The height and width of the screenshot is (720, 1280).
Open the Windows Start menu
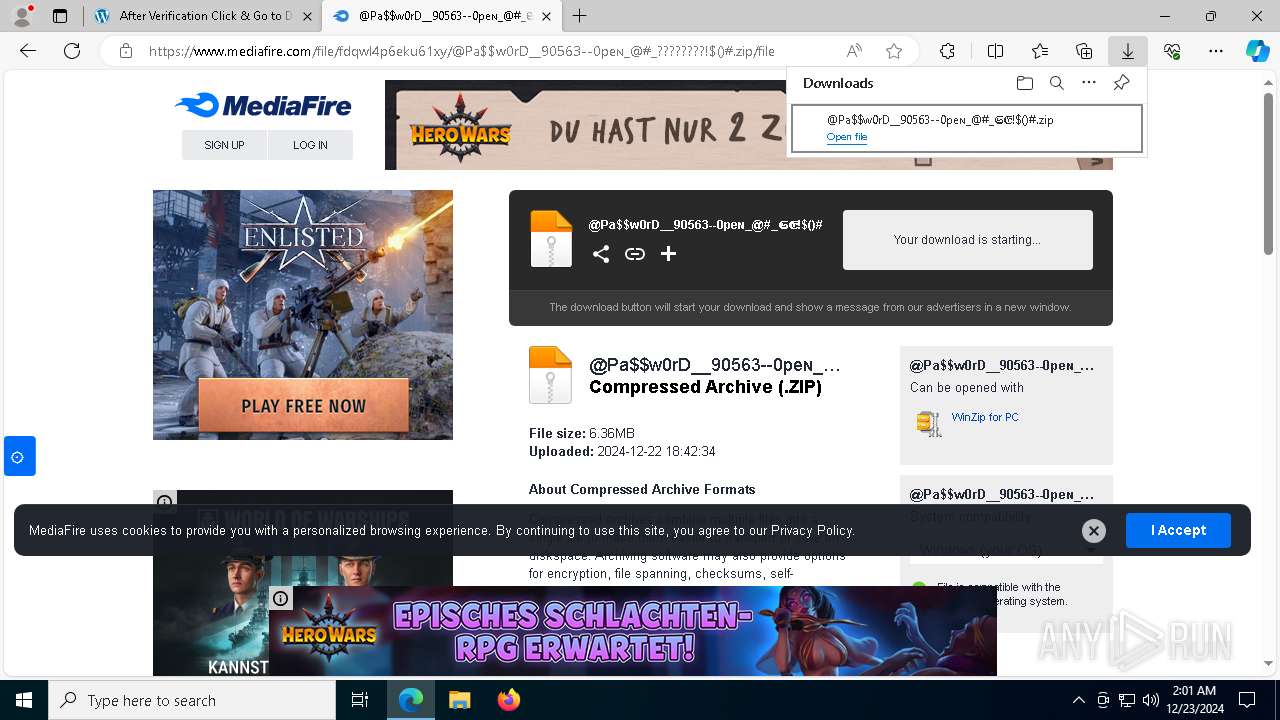24,700
